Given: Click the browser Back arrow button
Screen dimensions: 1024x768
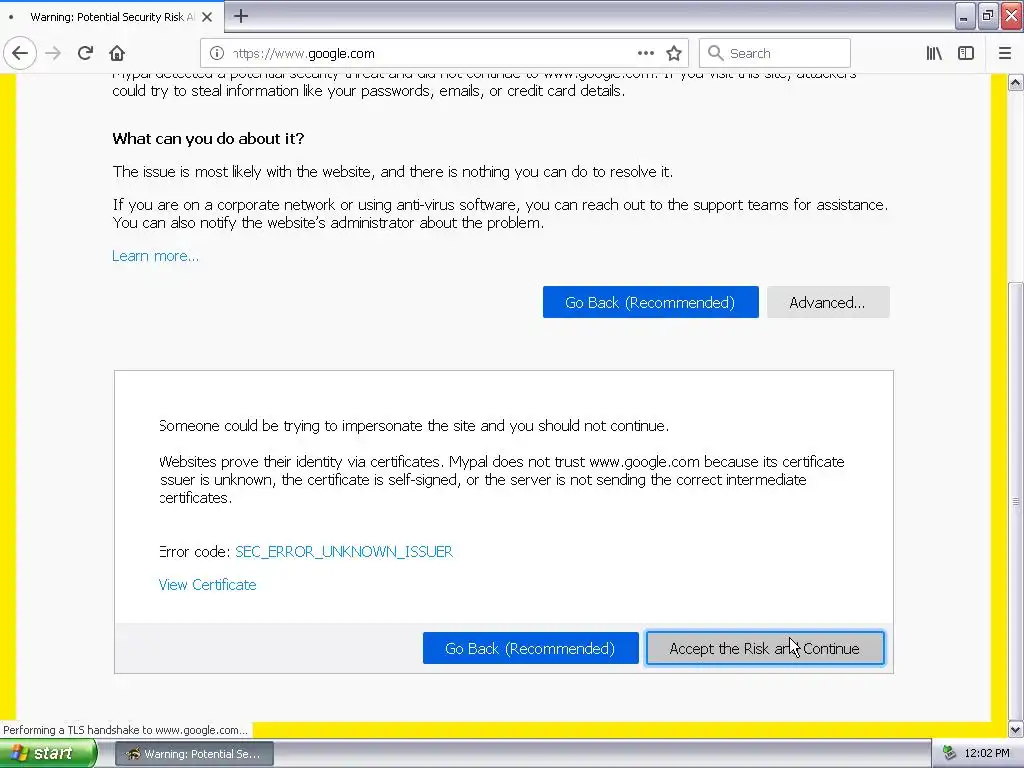Looking at the screenshot, I should pos(20,54).
